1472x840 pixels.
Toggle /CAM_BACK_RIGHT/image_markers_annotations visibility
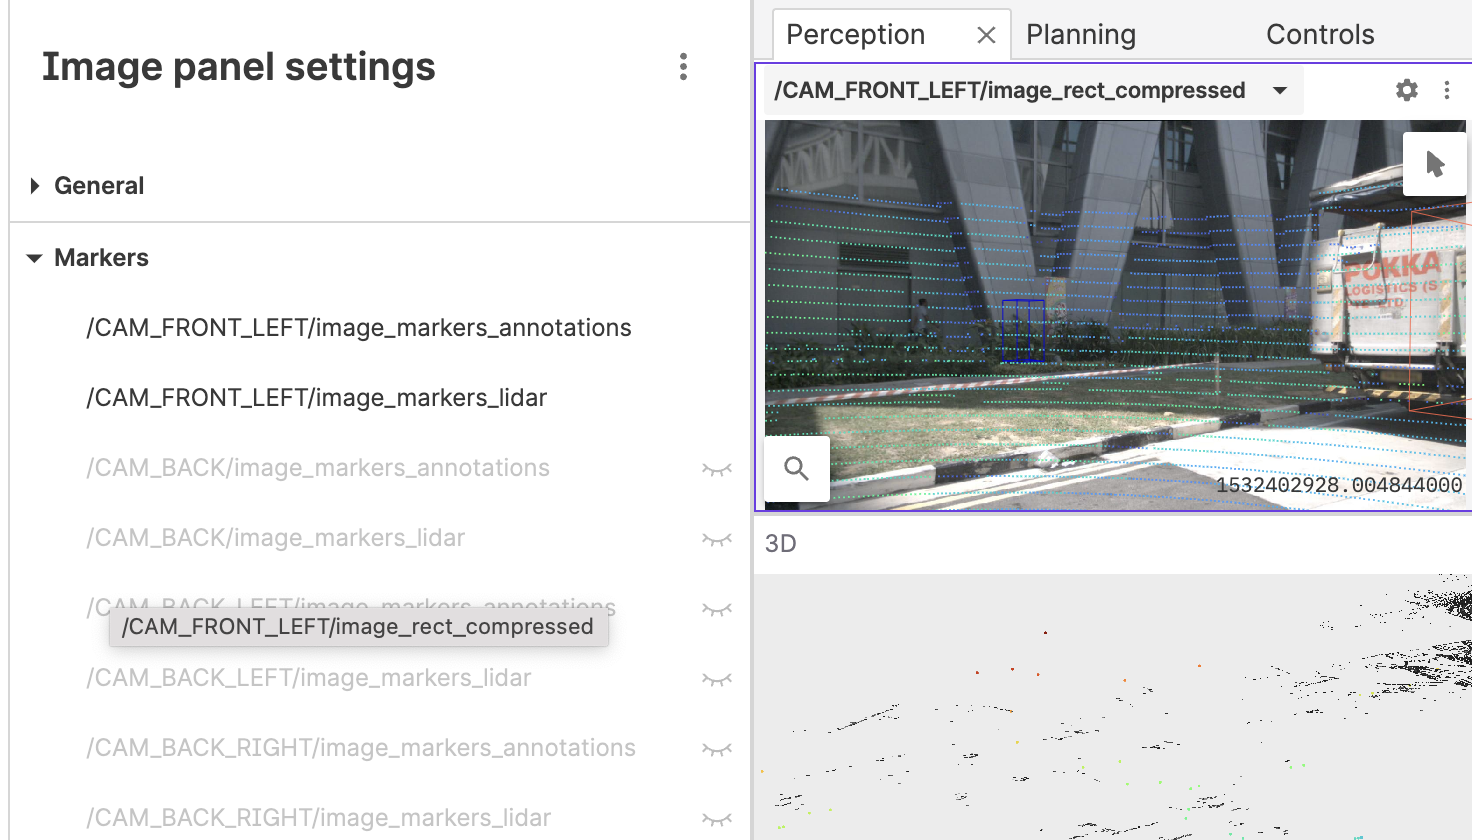tap(716, 747)
